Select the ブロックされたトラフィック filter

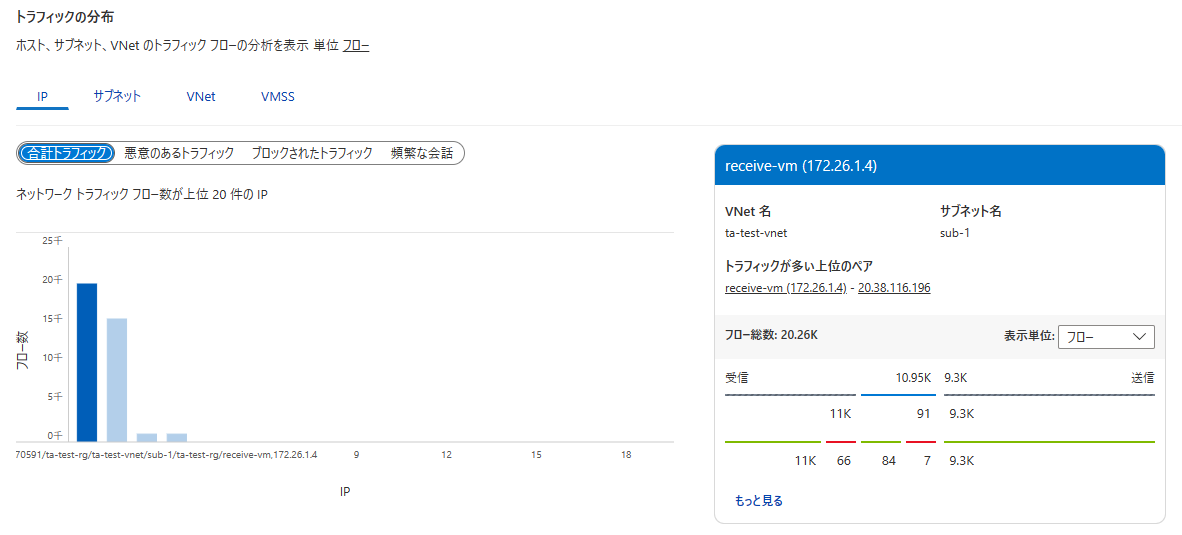(x=312, y=153)
